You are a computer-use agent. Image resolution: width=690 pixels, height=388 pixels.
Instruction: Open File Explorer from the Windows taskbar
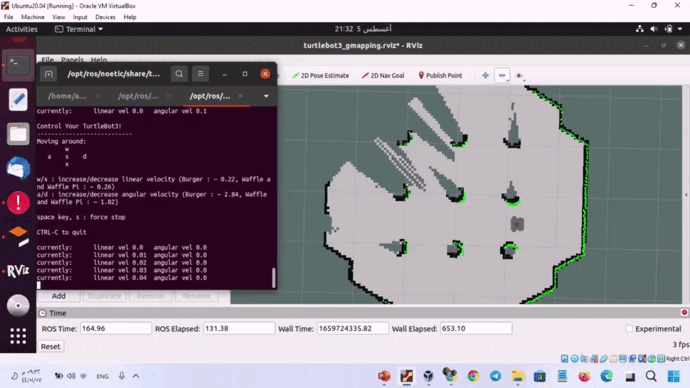click(518, 376)
